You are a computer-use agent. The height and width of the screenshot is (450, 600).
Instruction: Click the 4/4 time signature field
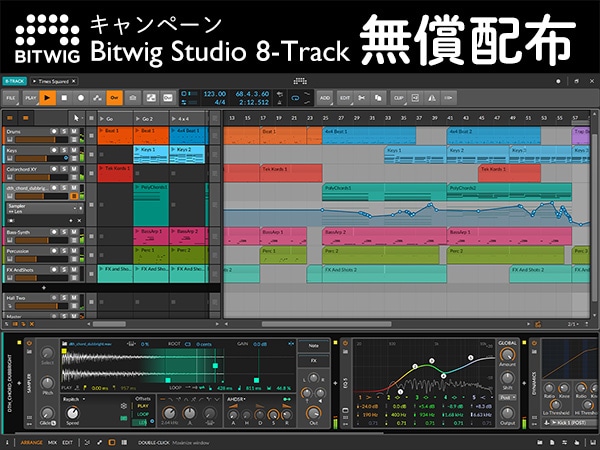(220, 103)
